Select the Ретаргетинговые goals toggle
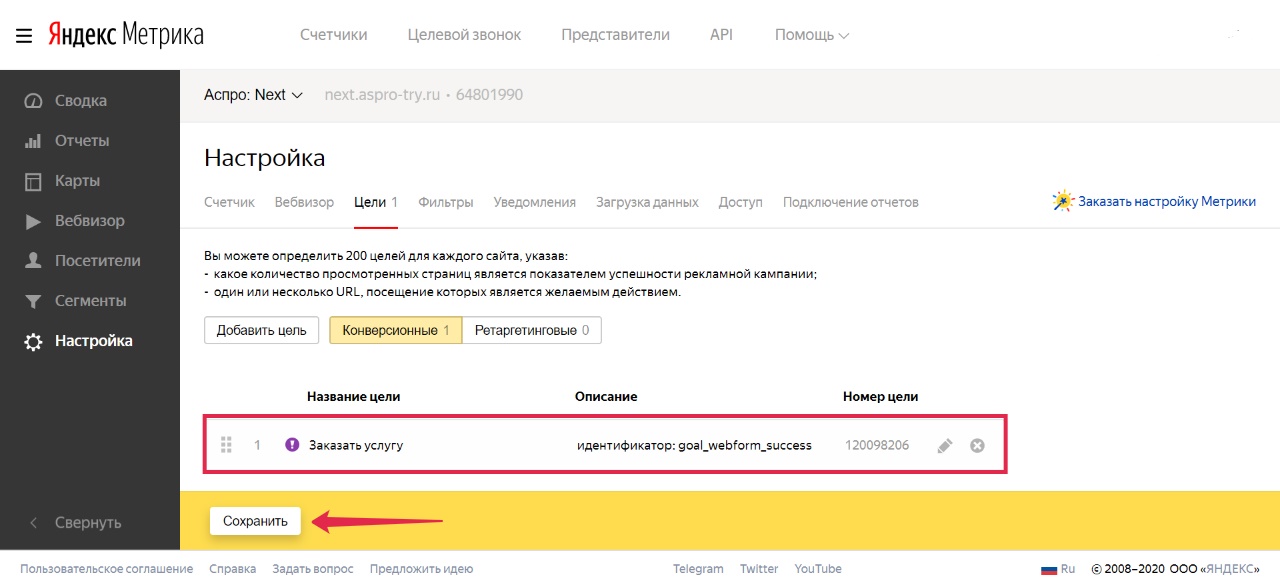This screenshot has width=1280, height=586. click(x=532, y=330)
